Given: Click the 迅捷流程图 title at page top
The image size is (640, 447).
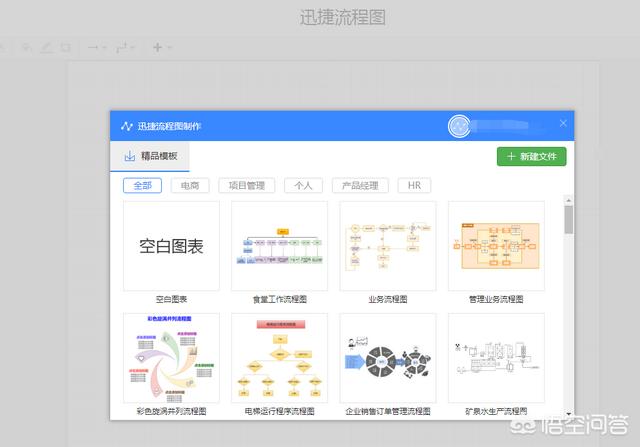Looking at the screenshot, I should coord(343,18).
